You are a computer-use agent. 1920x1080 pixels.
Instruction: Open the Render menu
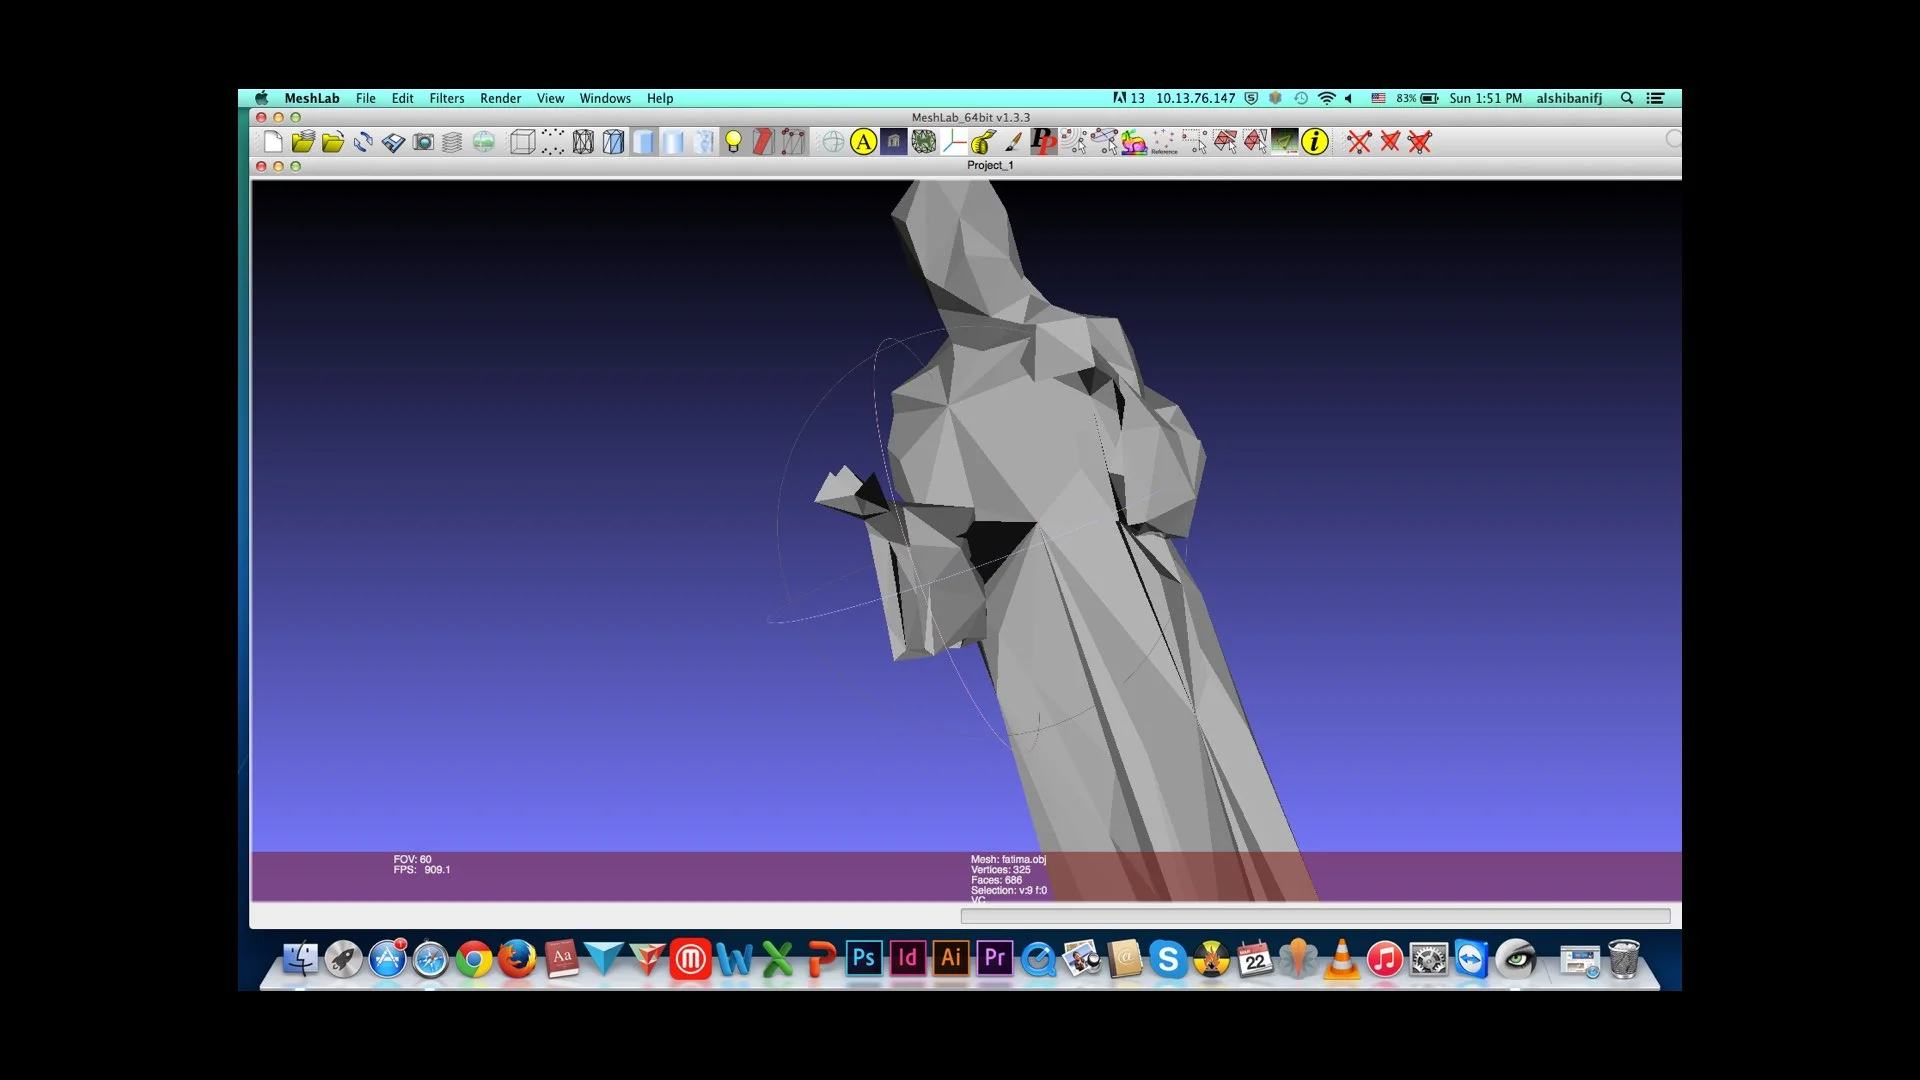click(500, 98)
